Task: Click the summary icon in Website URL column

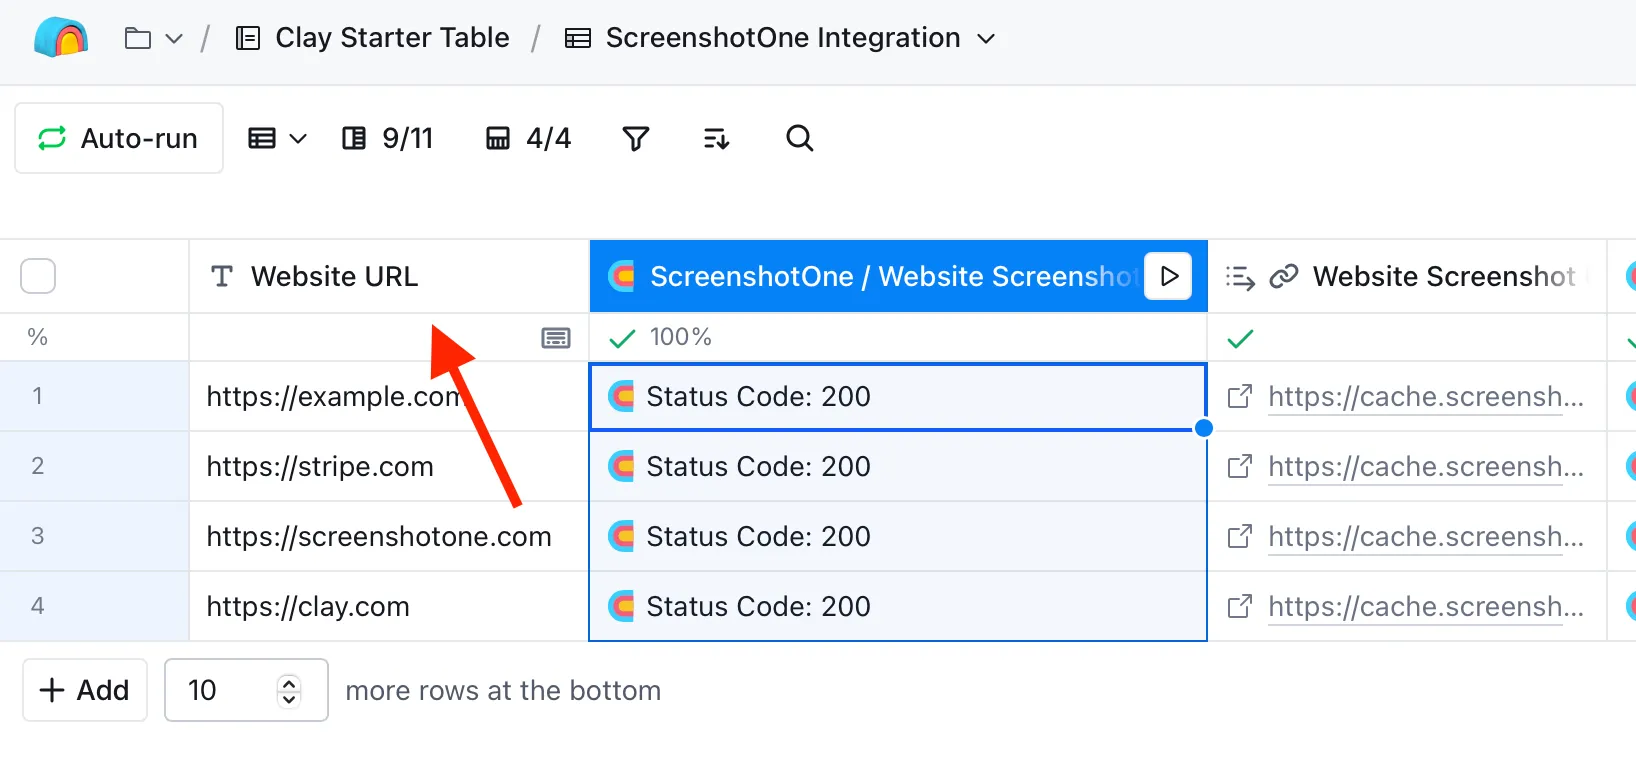Action: tap(556, 338)
